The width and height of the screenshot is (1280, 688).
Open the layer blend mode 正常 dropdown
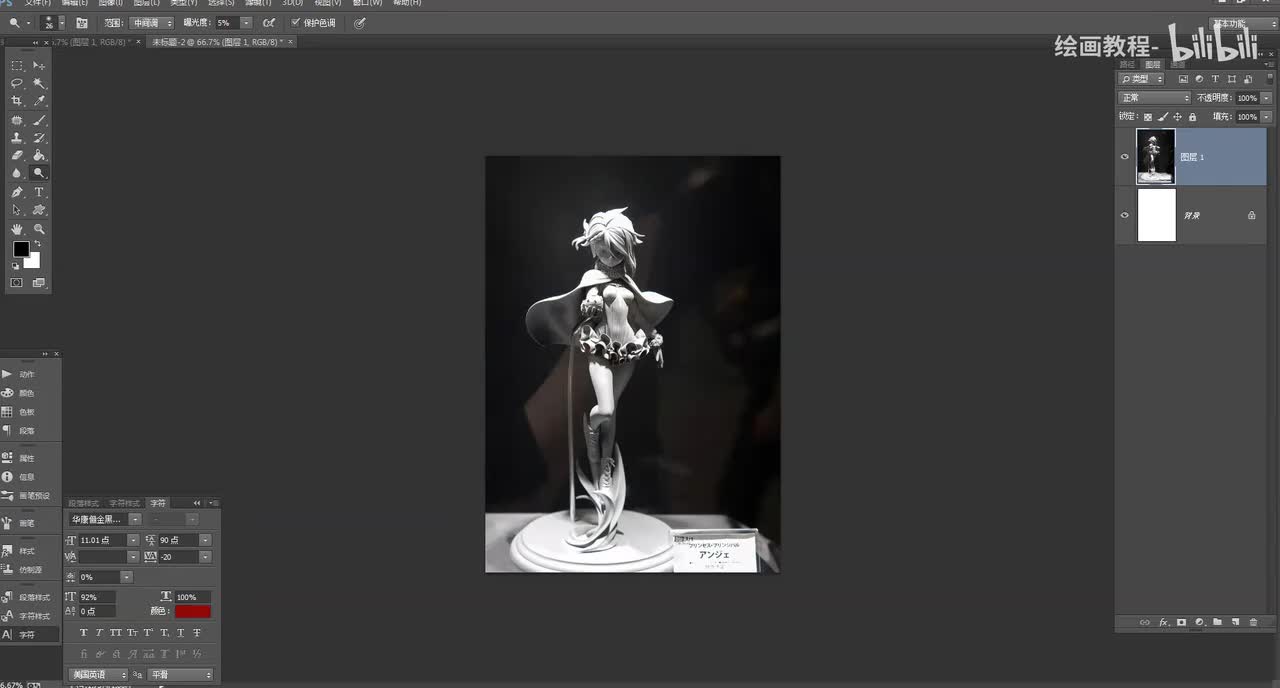click(x=1154, y=98)
